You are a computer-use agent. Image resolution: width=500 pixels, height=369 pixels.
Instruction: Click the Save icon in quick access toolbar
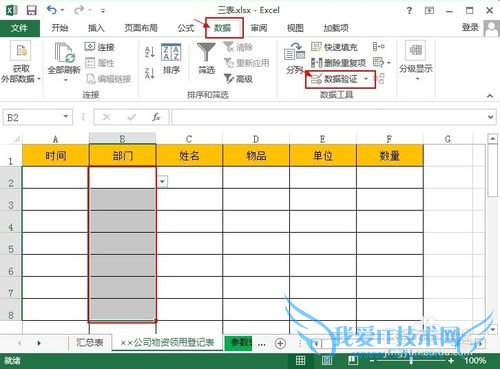[x=32, y=10]
